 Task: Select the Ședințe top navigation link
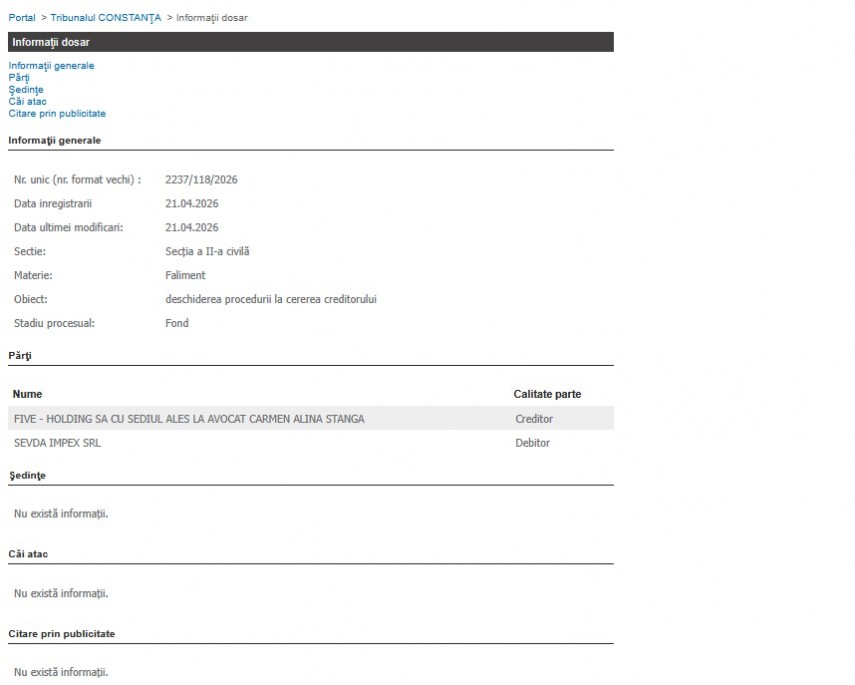pos(26,89)
